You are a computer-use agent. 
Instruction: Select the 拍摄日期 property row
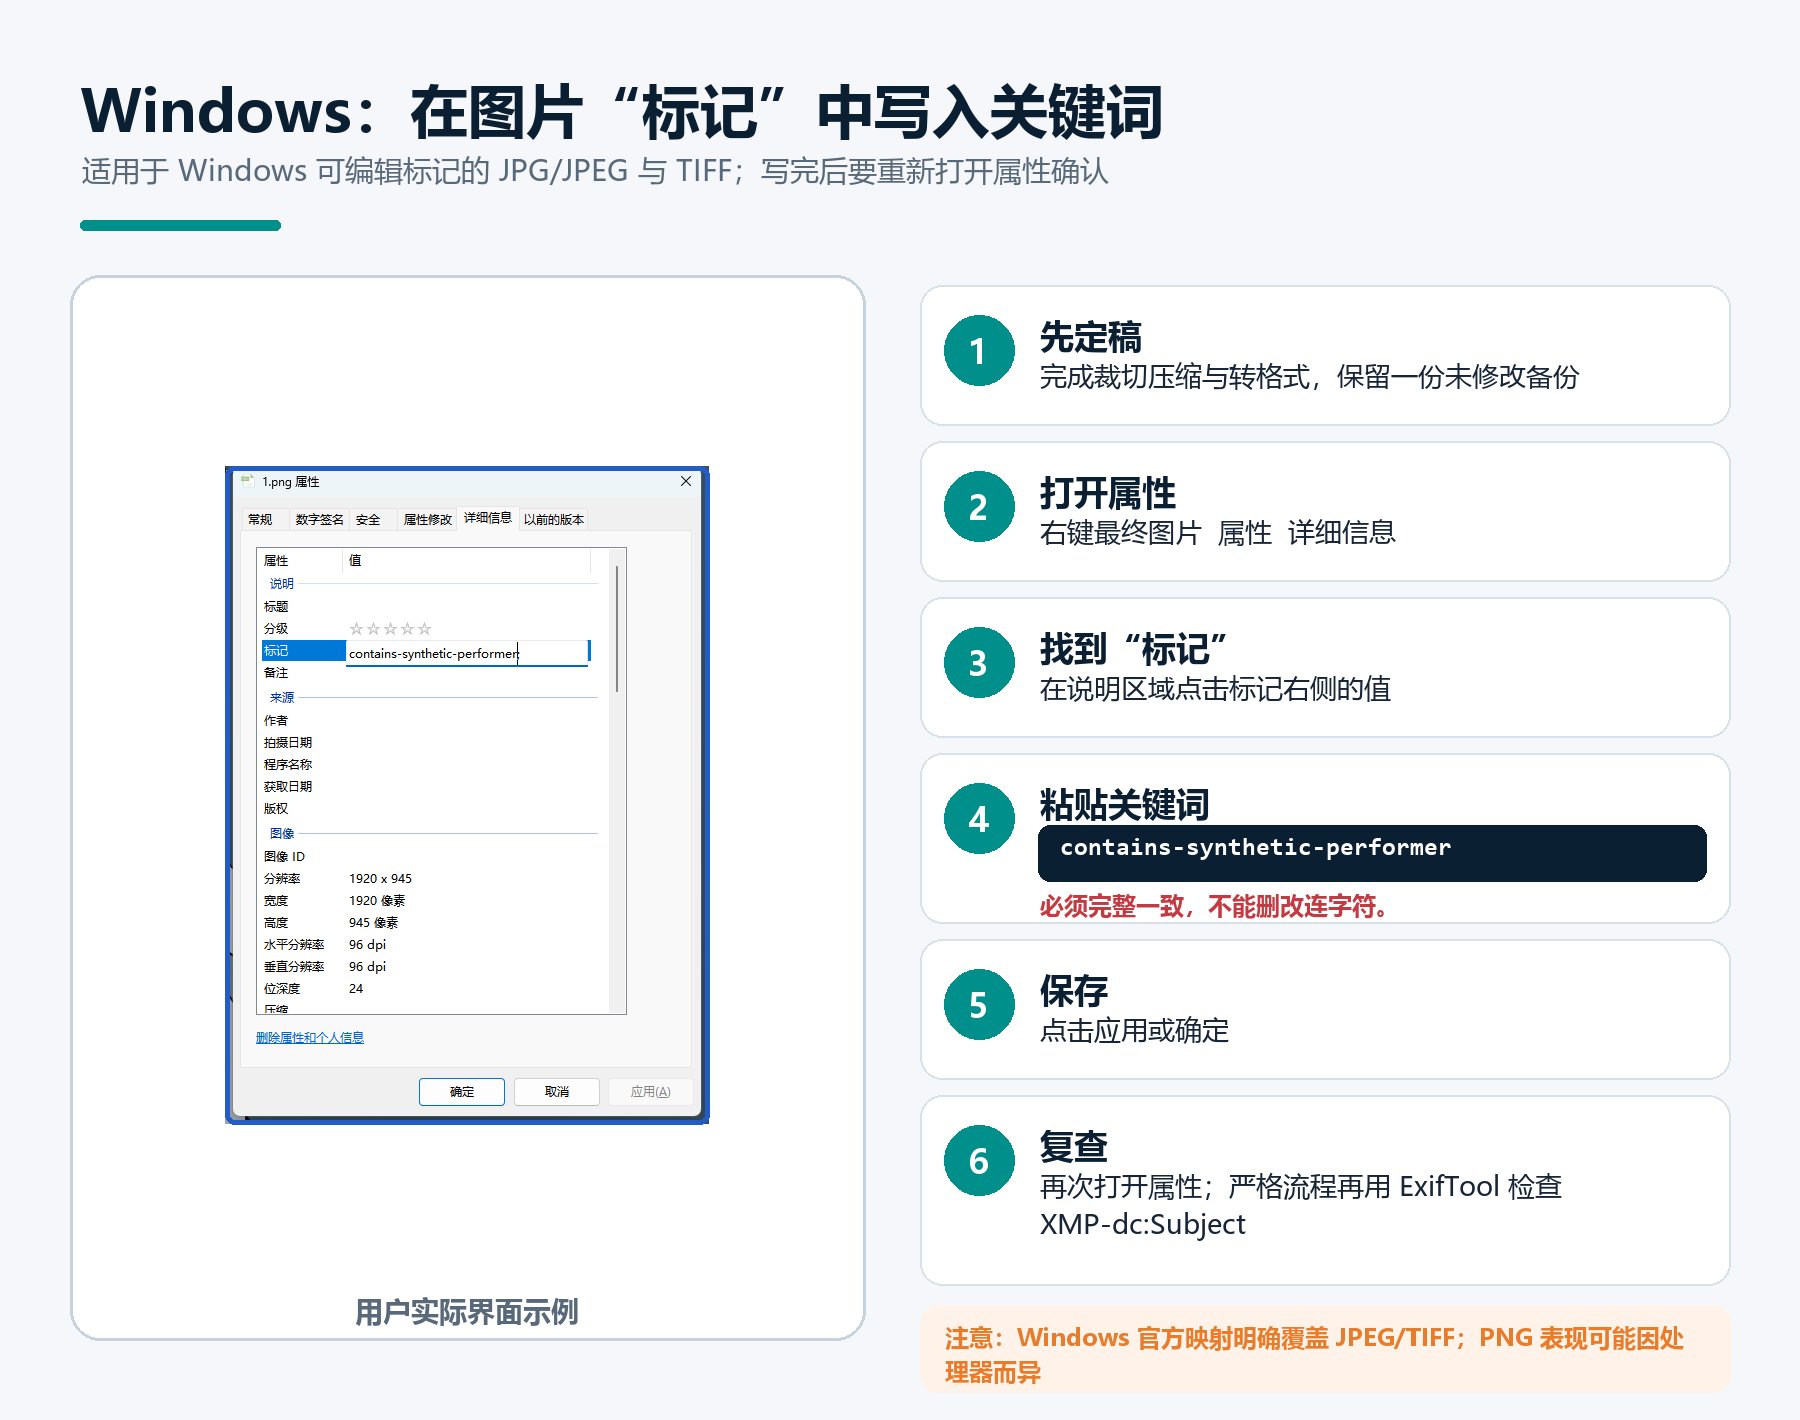288,743
